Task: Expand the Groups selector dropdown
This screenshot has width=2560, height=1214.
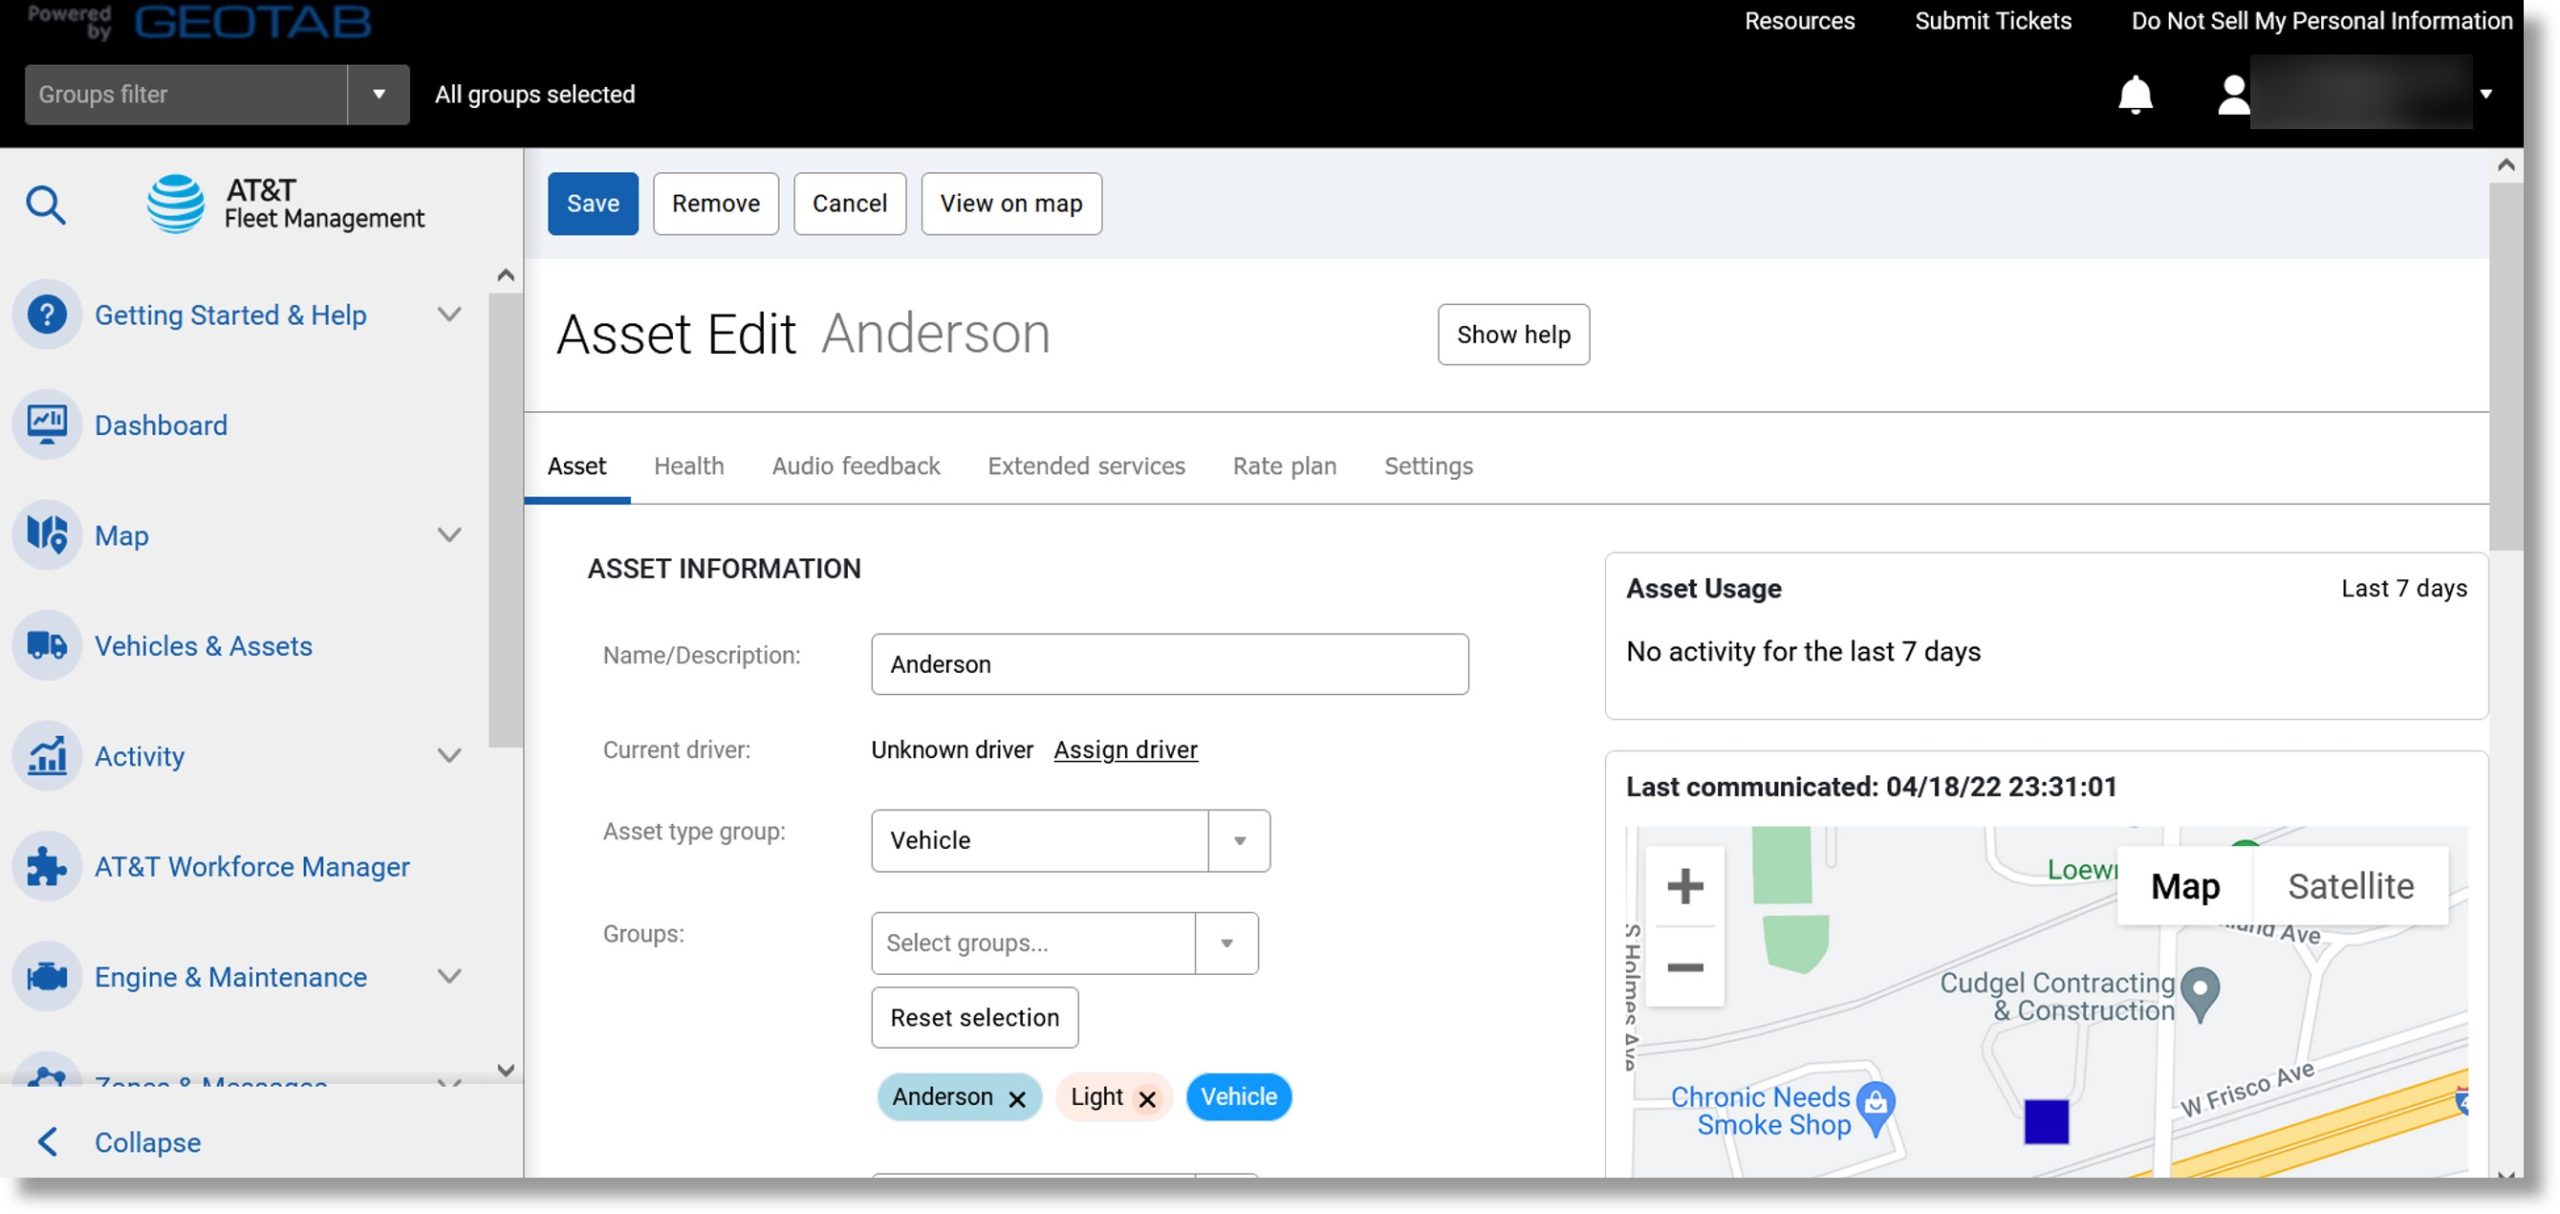Action: [x=1226, y=943]
